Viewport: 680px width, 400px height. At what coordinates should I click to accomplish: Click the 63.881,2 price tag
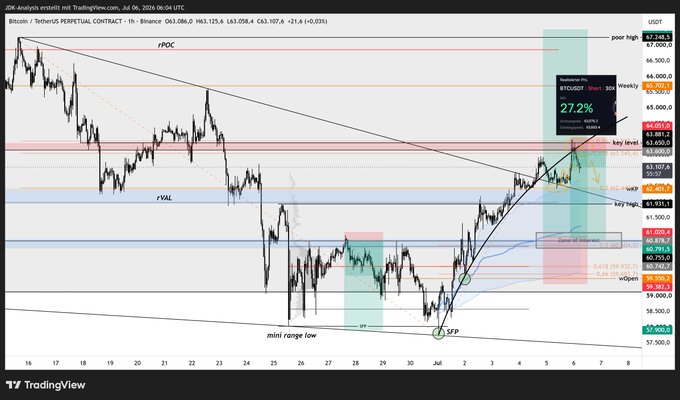658,134
